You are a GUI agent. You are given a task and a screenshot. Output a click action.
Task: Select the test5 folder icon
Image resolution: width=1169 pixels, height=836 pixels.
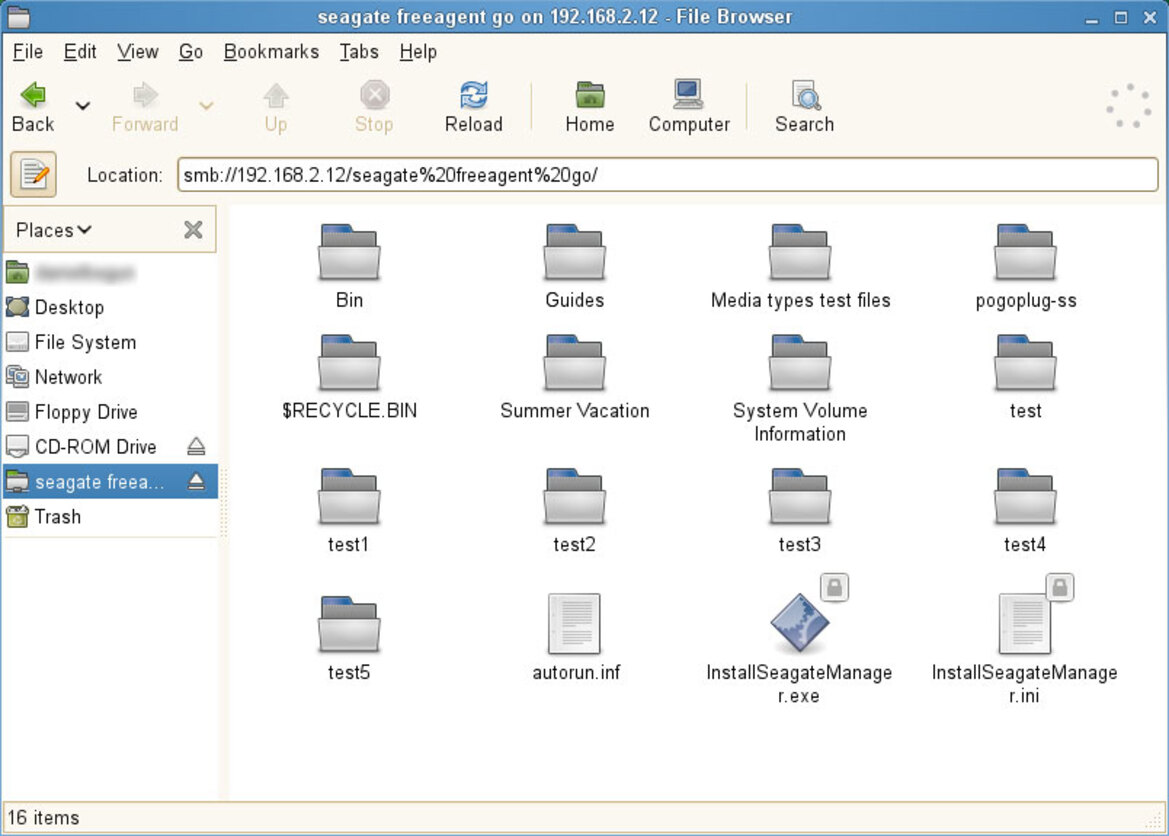tap(349, 624)
